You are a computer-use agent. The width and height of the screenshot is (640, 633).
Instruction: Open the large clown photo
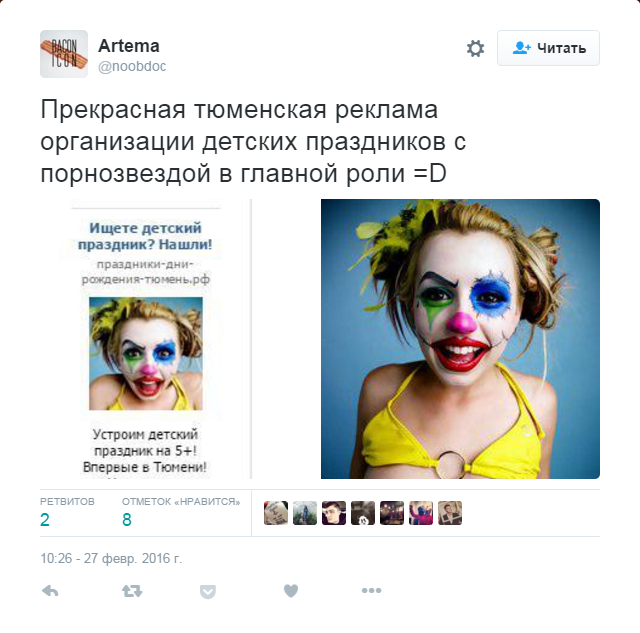click(460, 339)
